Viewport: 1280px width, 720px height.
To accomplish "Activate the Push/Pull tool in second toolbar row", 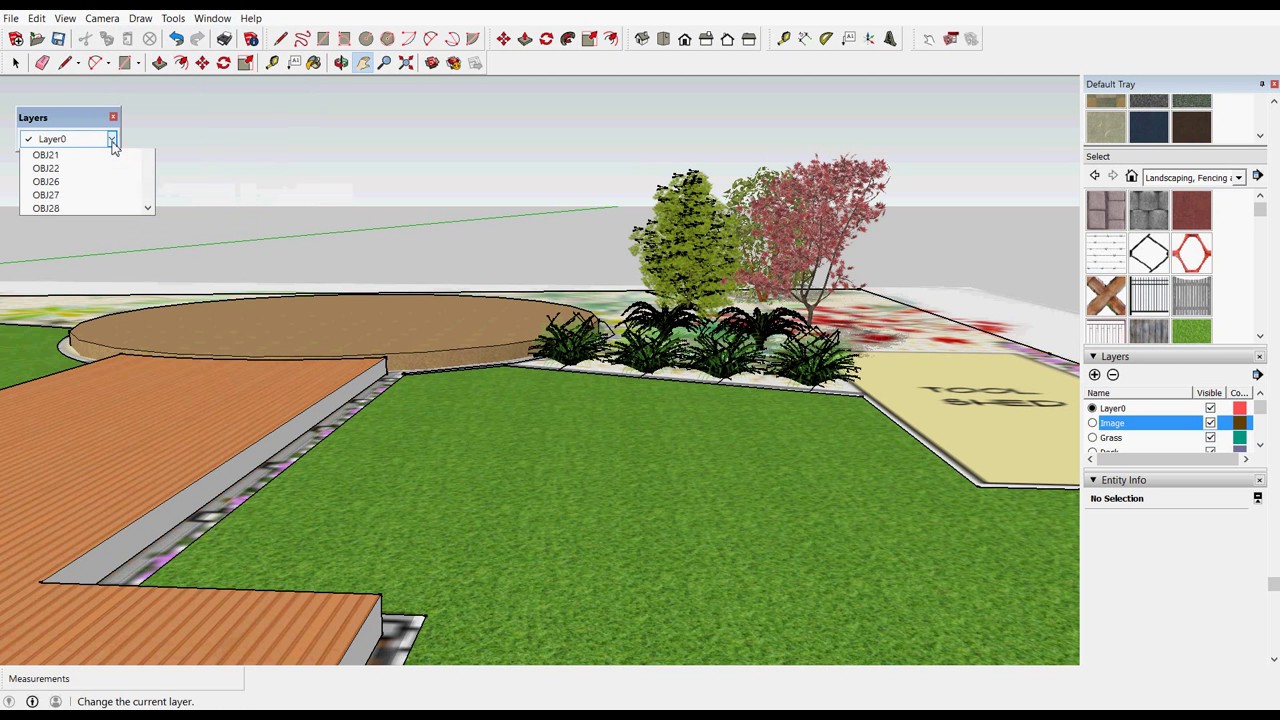I will click(159, 63).
